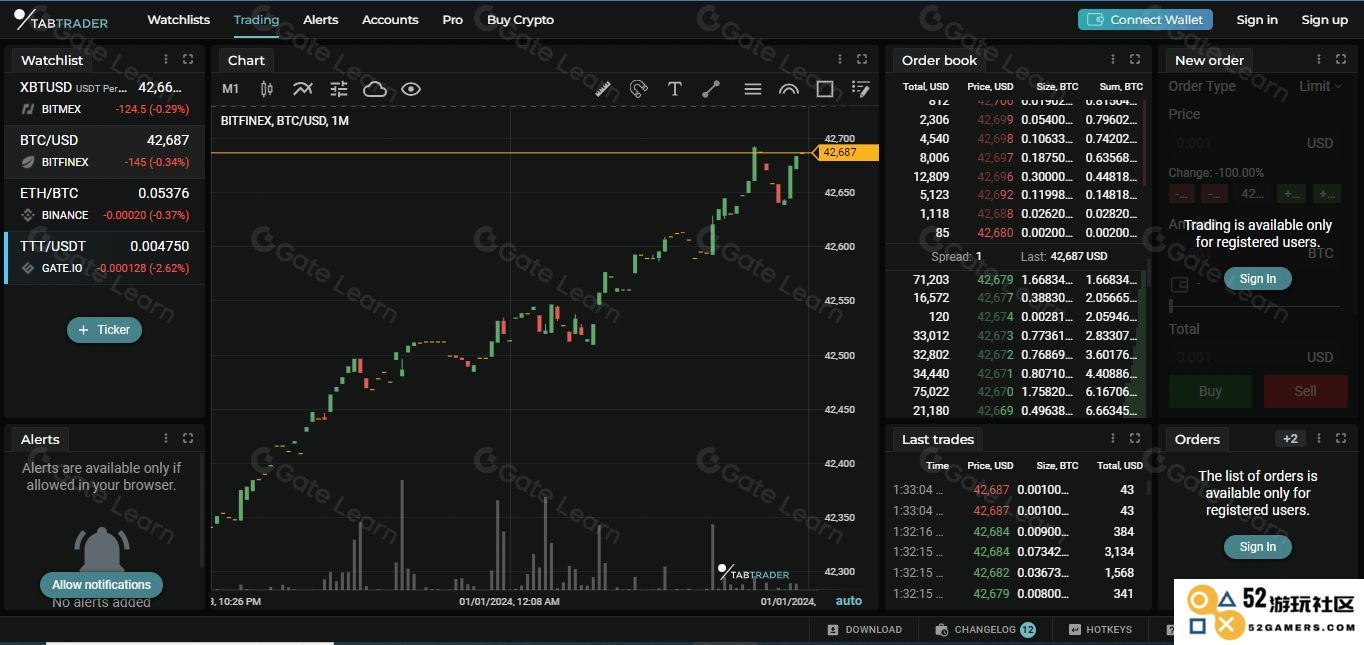Click the amount slider handle in New order
This screenshot has width=1364, height=645.
click(1172, 307)
